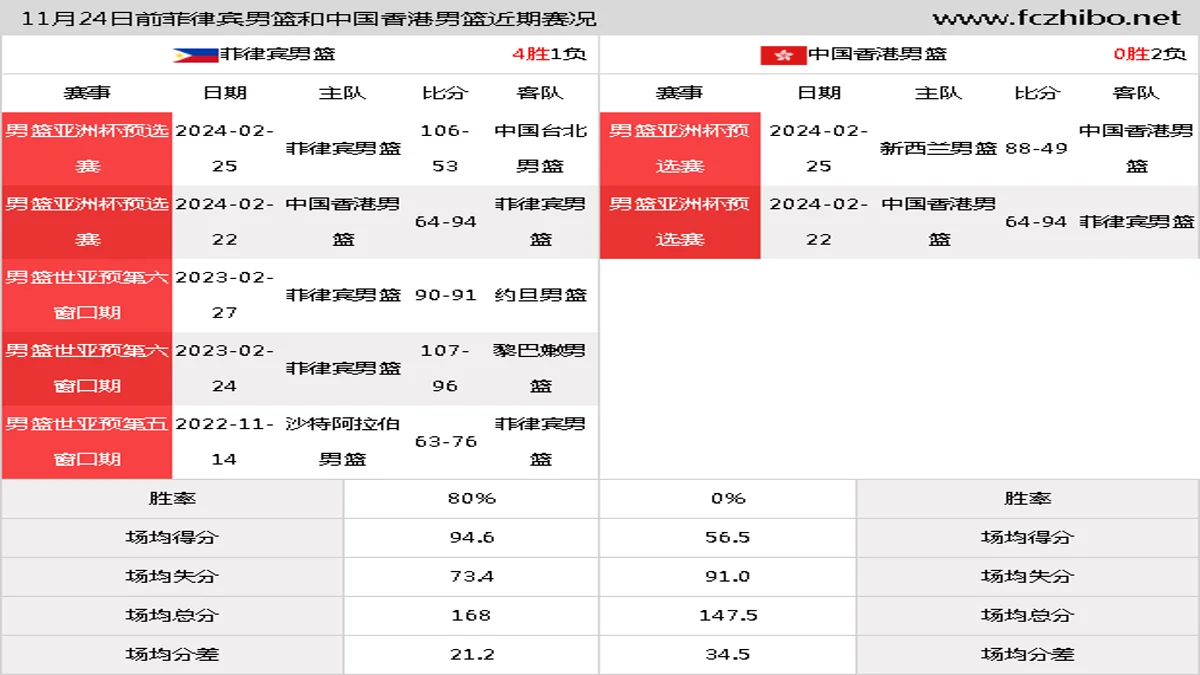1200x675 pixels.
Task: Click the 107-96 score cell
Action: tap(445, 368)
